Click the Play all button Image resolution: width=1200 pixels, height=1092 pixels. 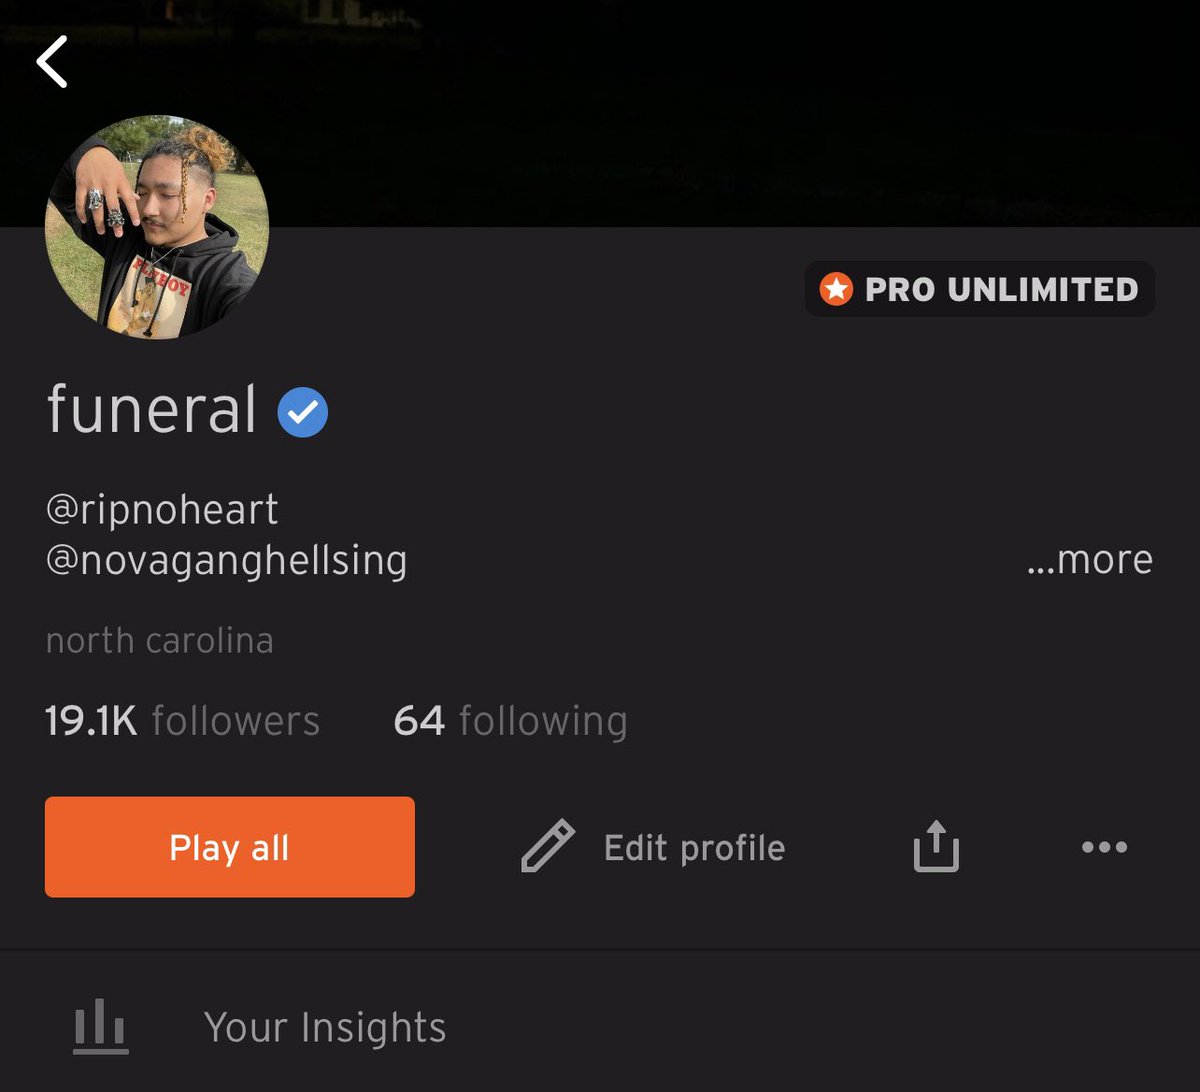[x=230, y=847]
